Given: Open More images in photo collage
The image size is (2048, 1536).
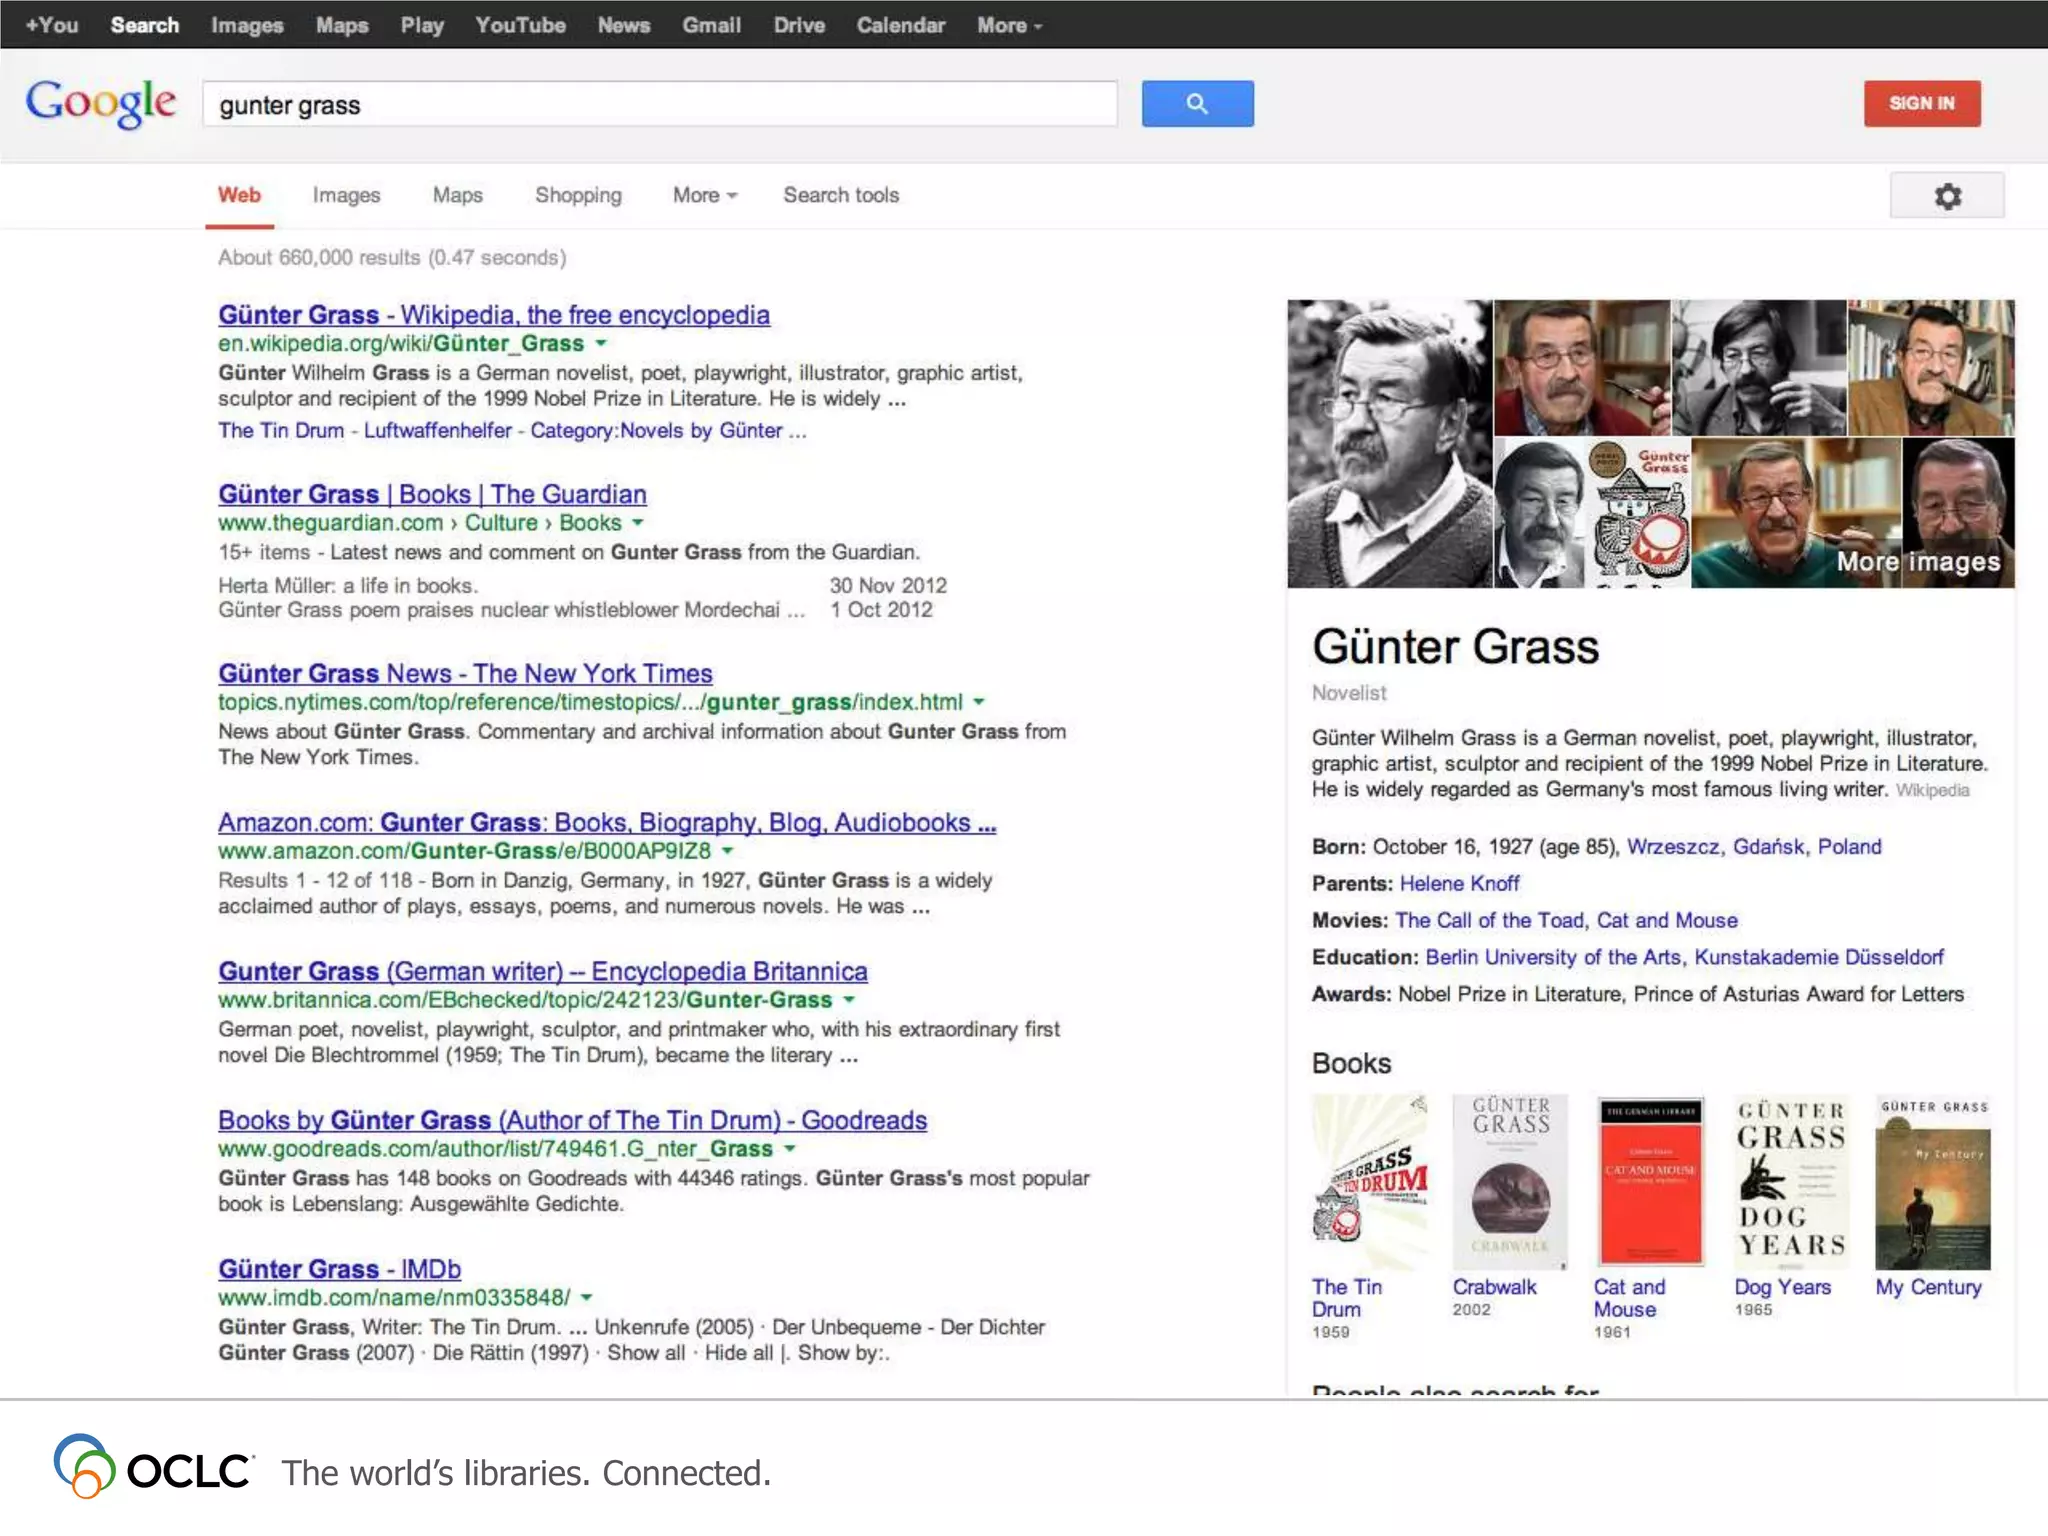Looking at the screenshot, I should [x=1917, y=562].
